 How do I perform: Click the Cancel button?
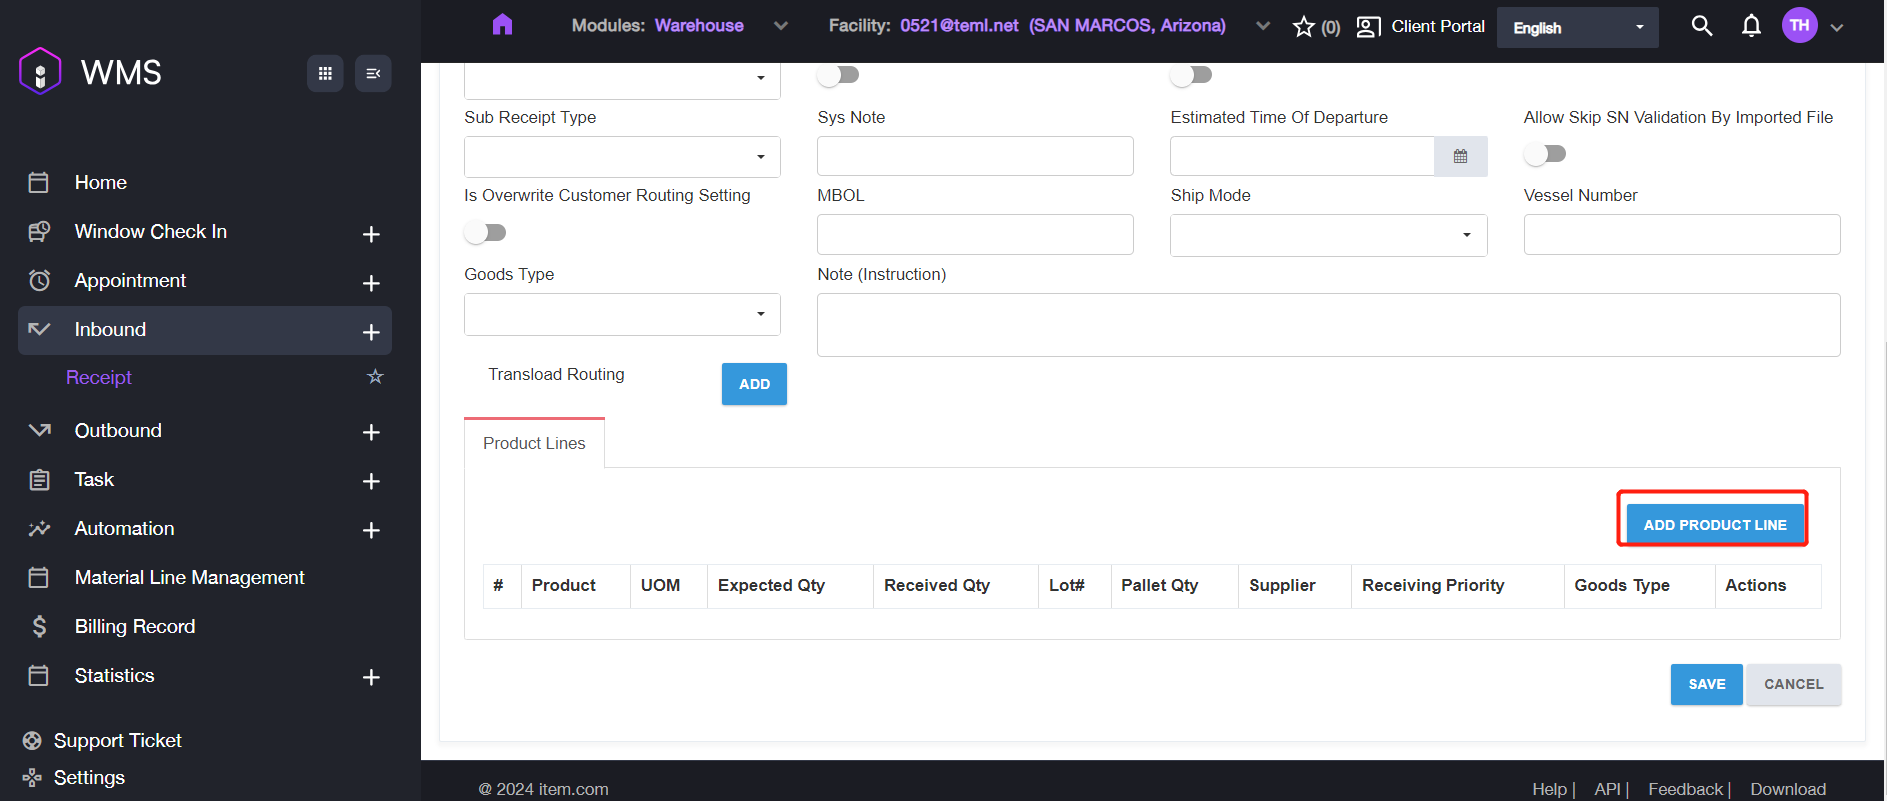pyautogui.click(x=1793, y=684)
